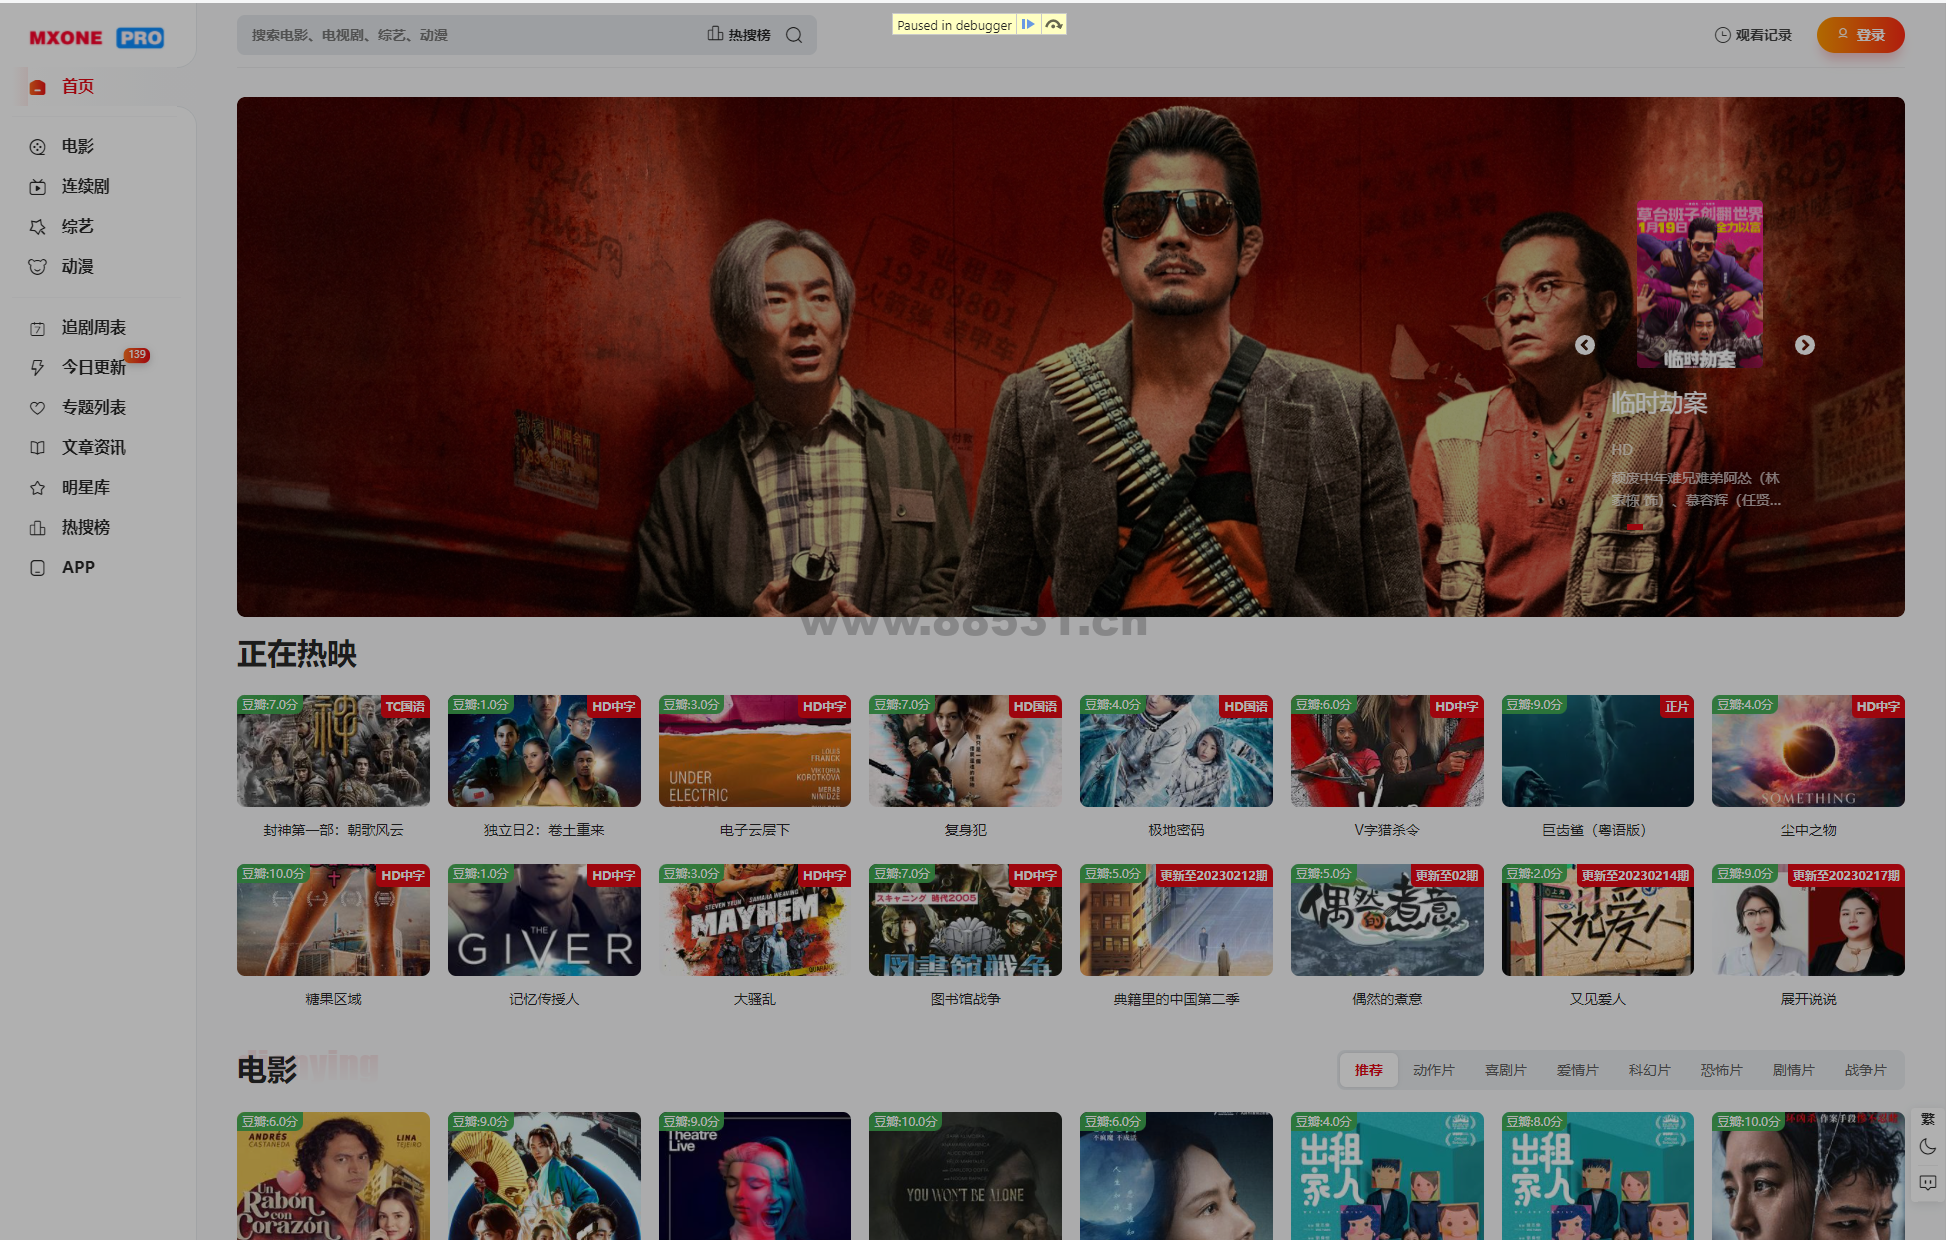Toggle dark mode moon icon
The height and width of the screenshot is (1240, 1946).
coord(1928,1147)
